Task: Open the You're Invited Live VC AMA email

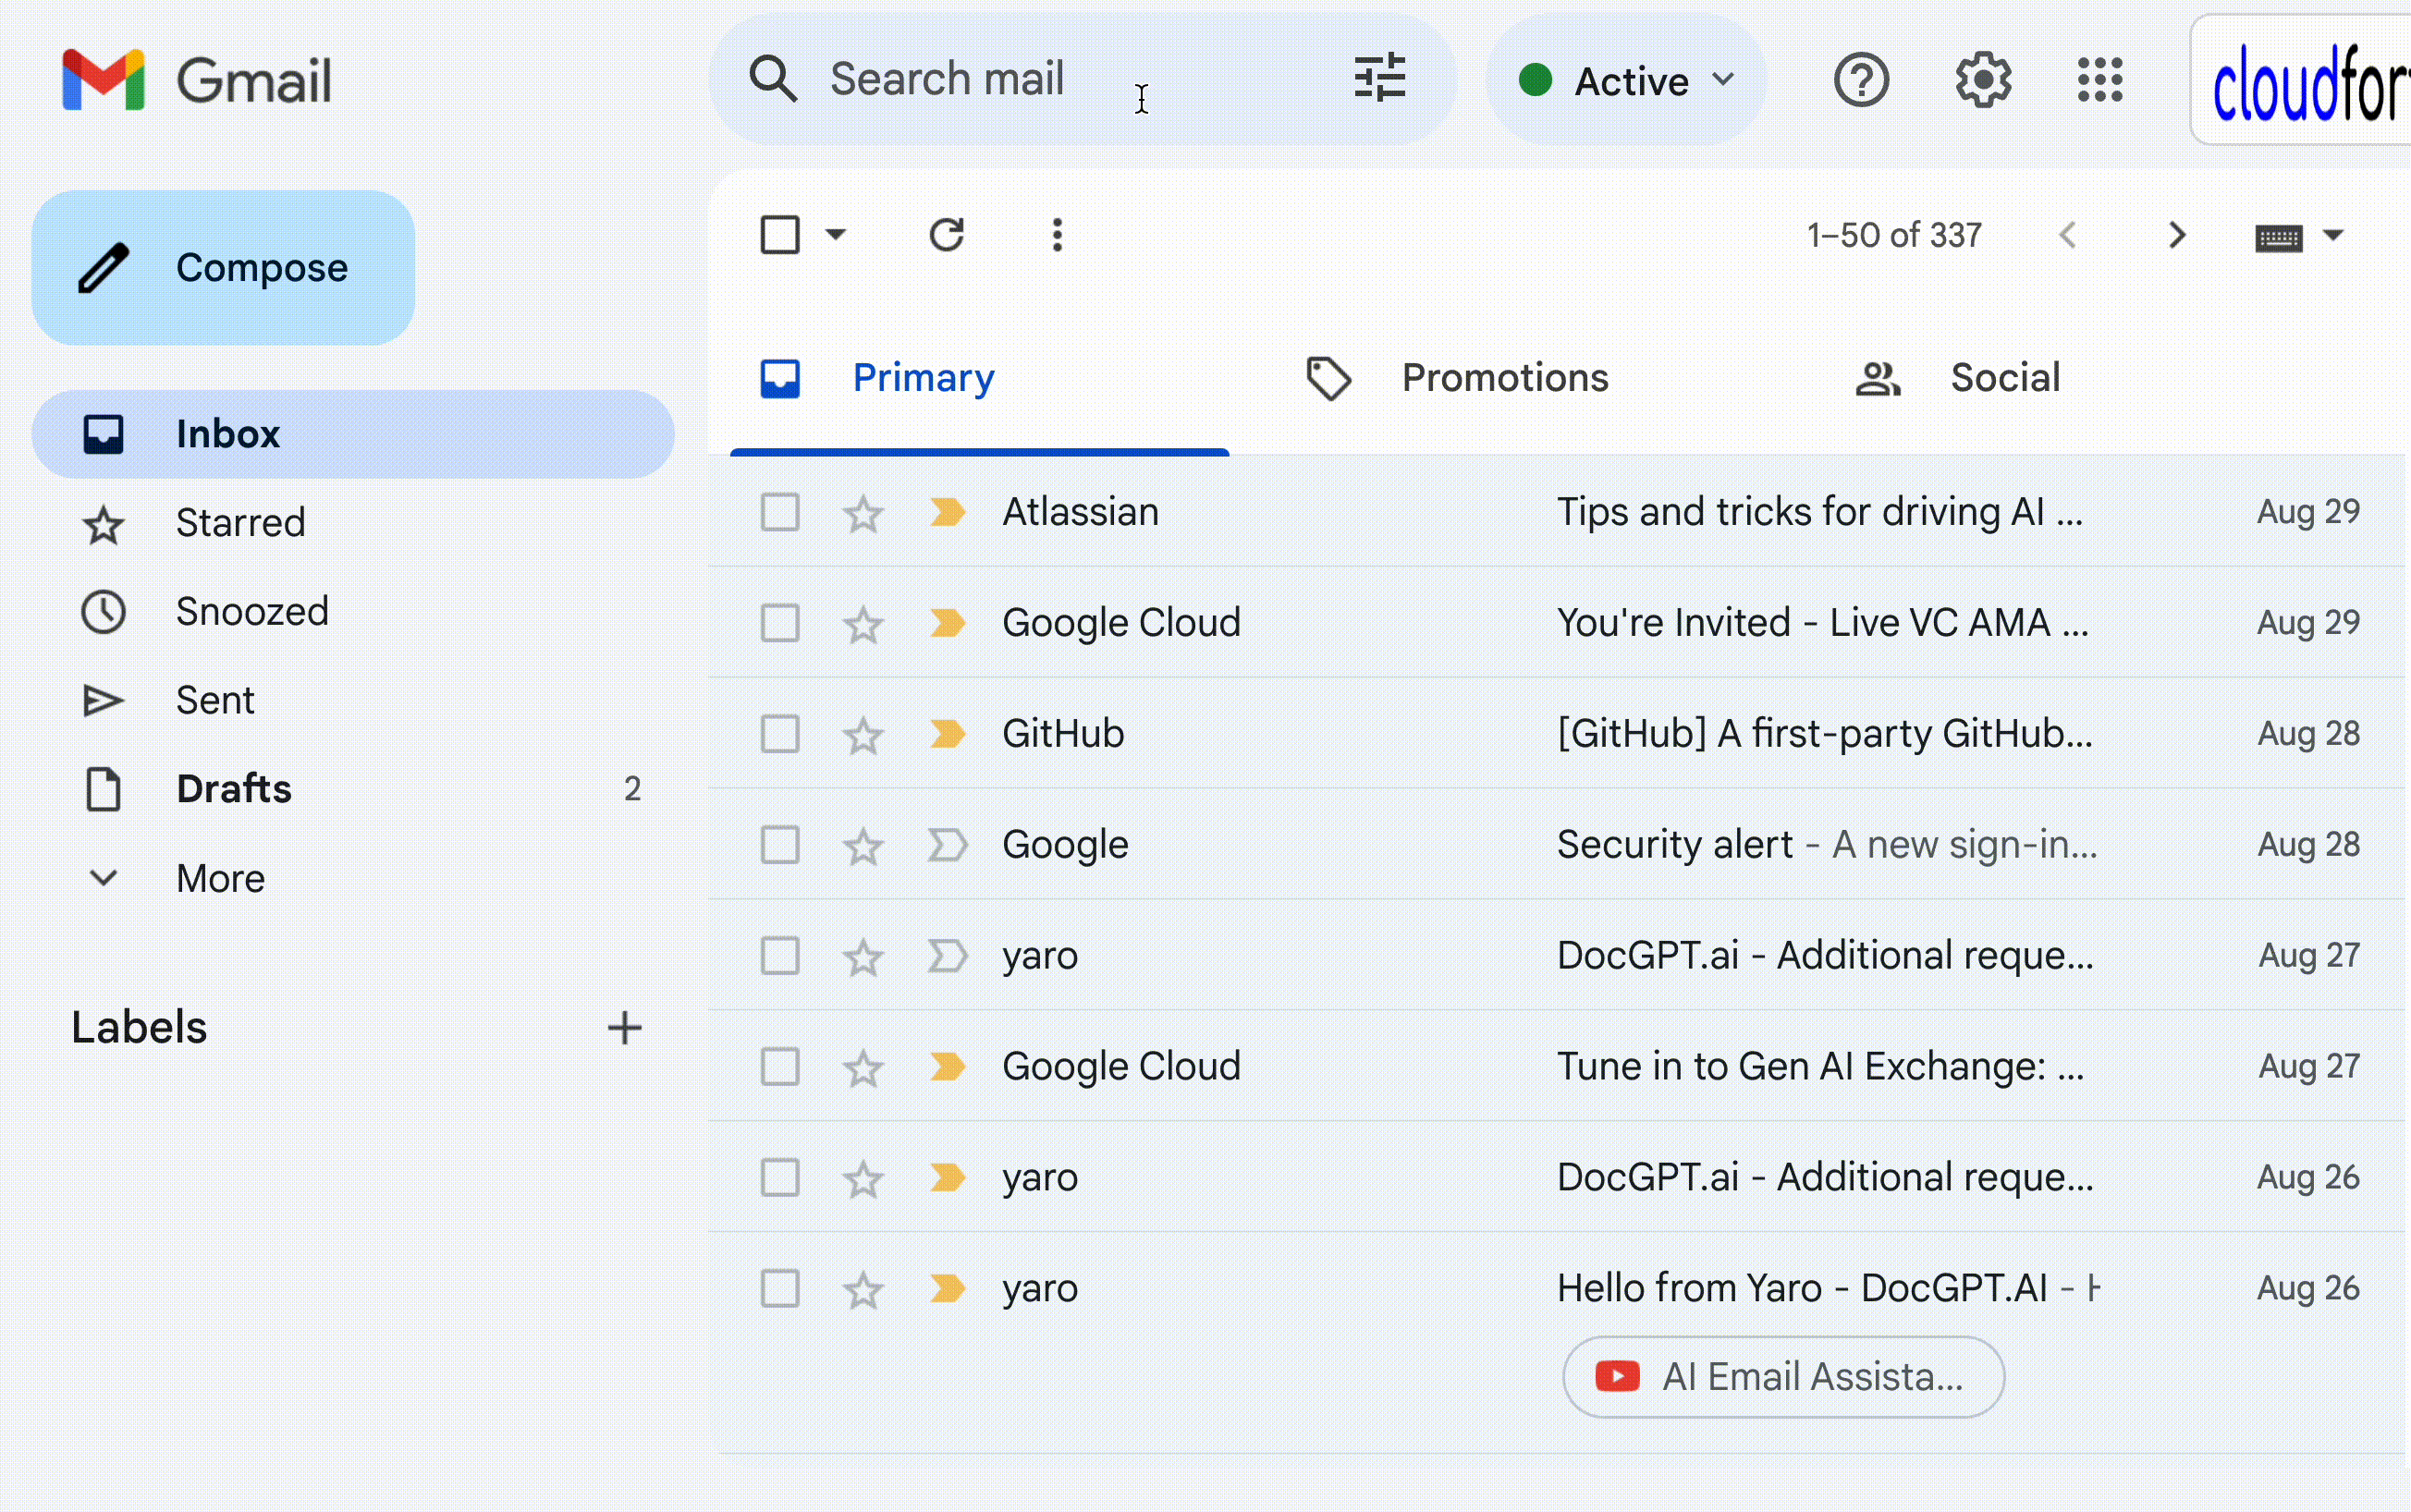Action: point(1557,623)
